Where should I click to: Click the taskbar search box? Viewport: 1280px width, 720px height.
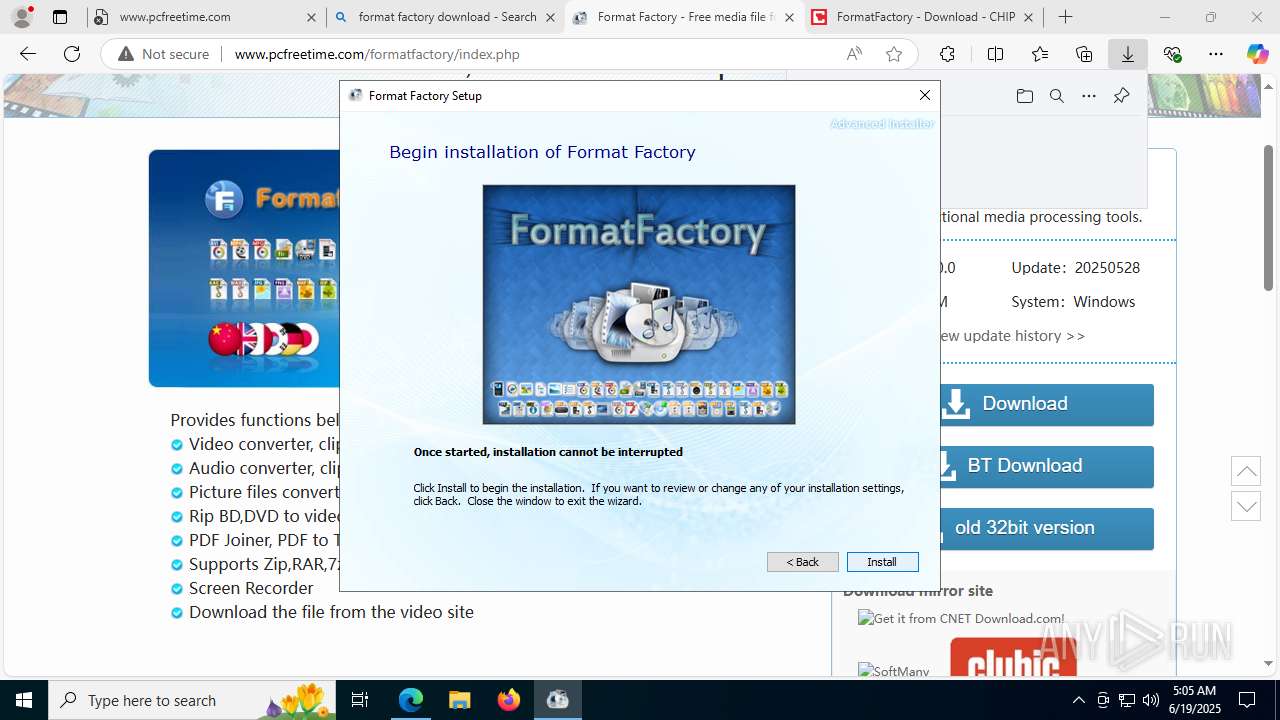[193, 700]
